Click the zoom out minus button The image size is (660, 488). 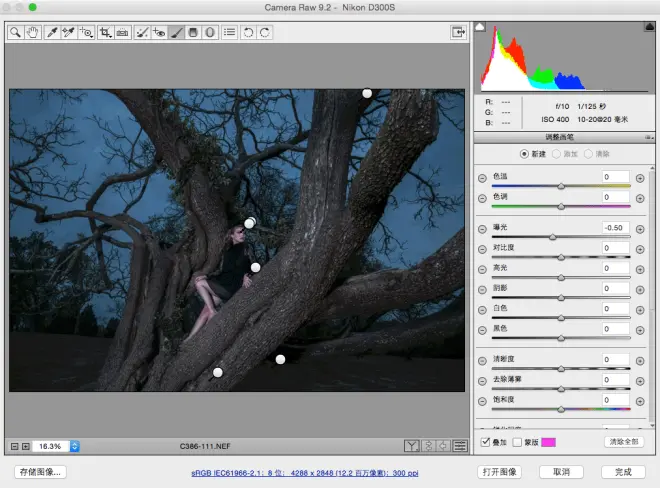14,446
